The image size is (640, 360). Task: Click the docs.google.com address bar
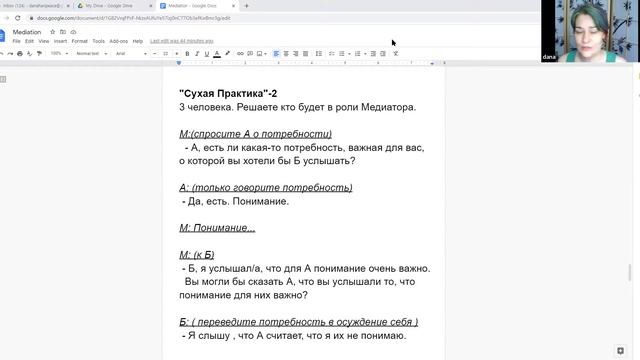click(282, 18)
